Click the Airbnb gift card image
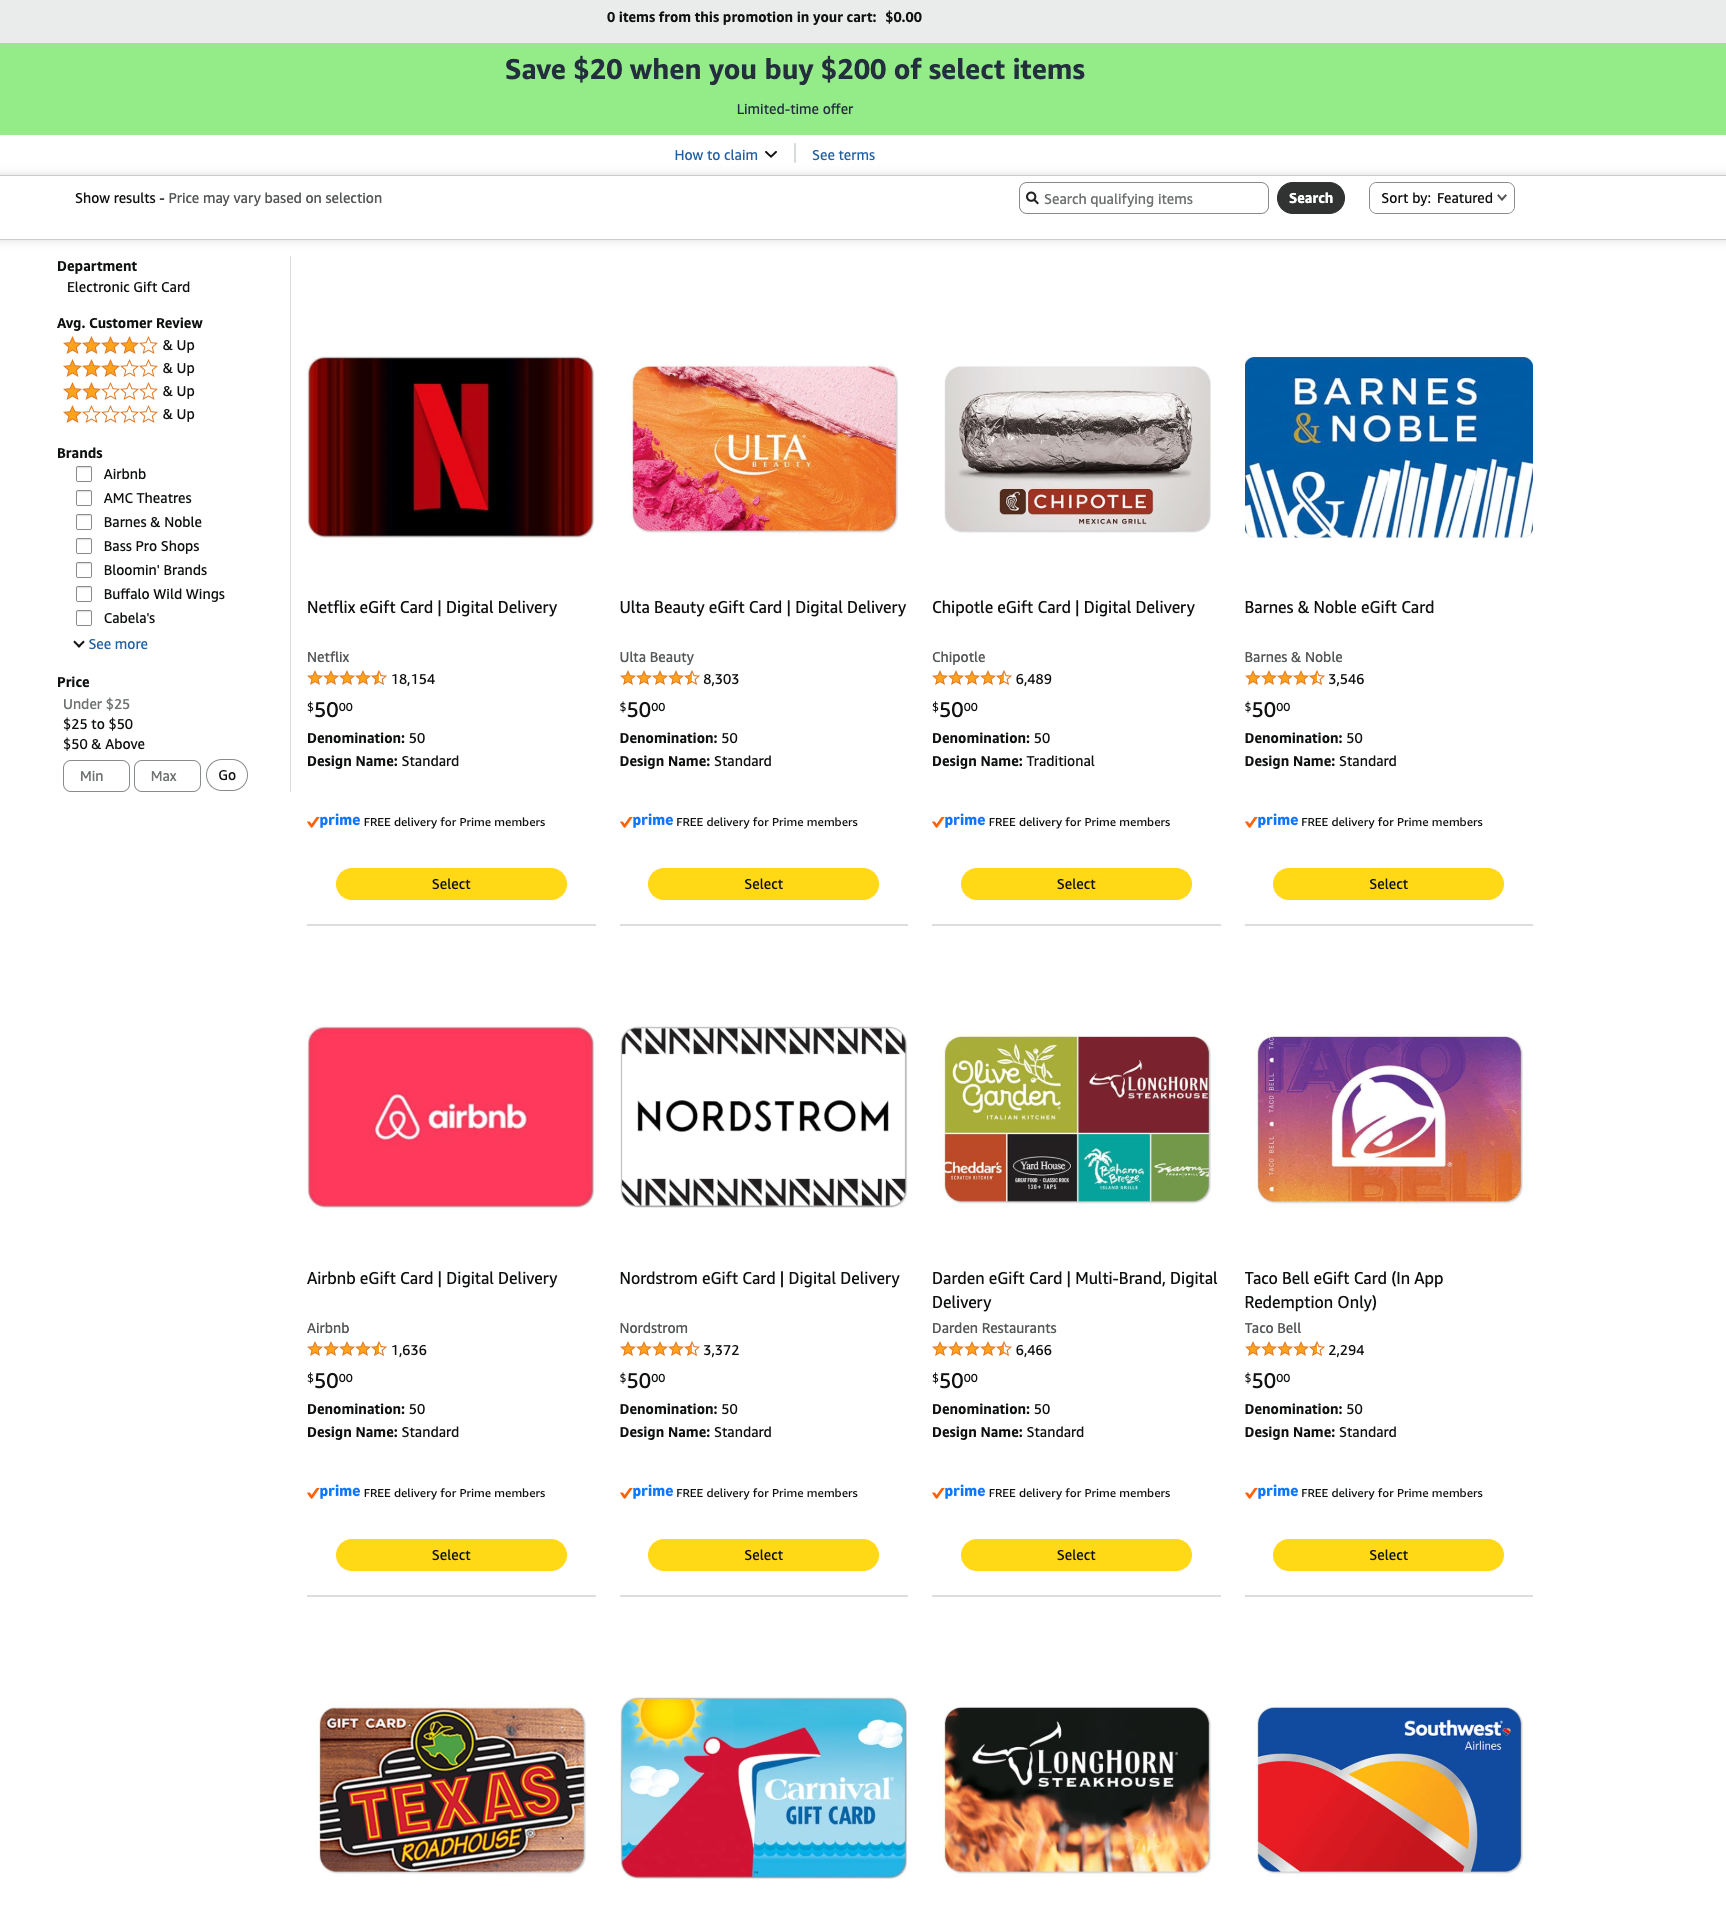The height and width of the screenshot is (1908, 1726). click(x=451, y=1117)
